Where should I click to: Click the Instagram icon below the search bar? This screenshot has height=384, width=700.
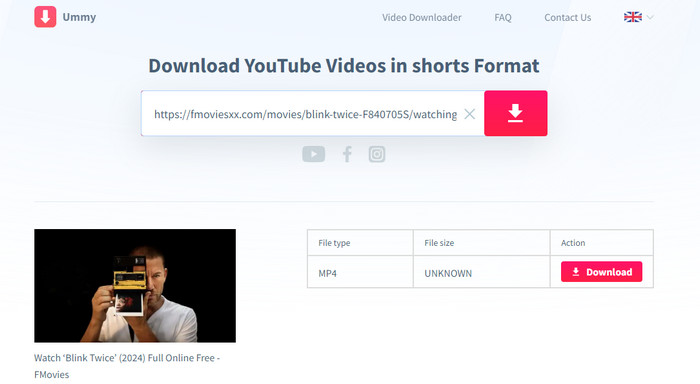pyautogui.click(x=377, y=154)
